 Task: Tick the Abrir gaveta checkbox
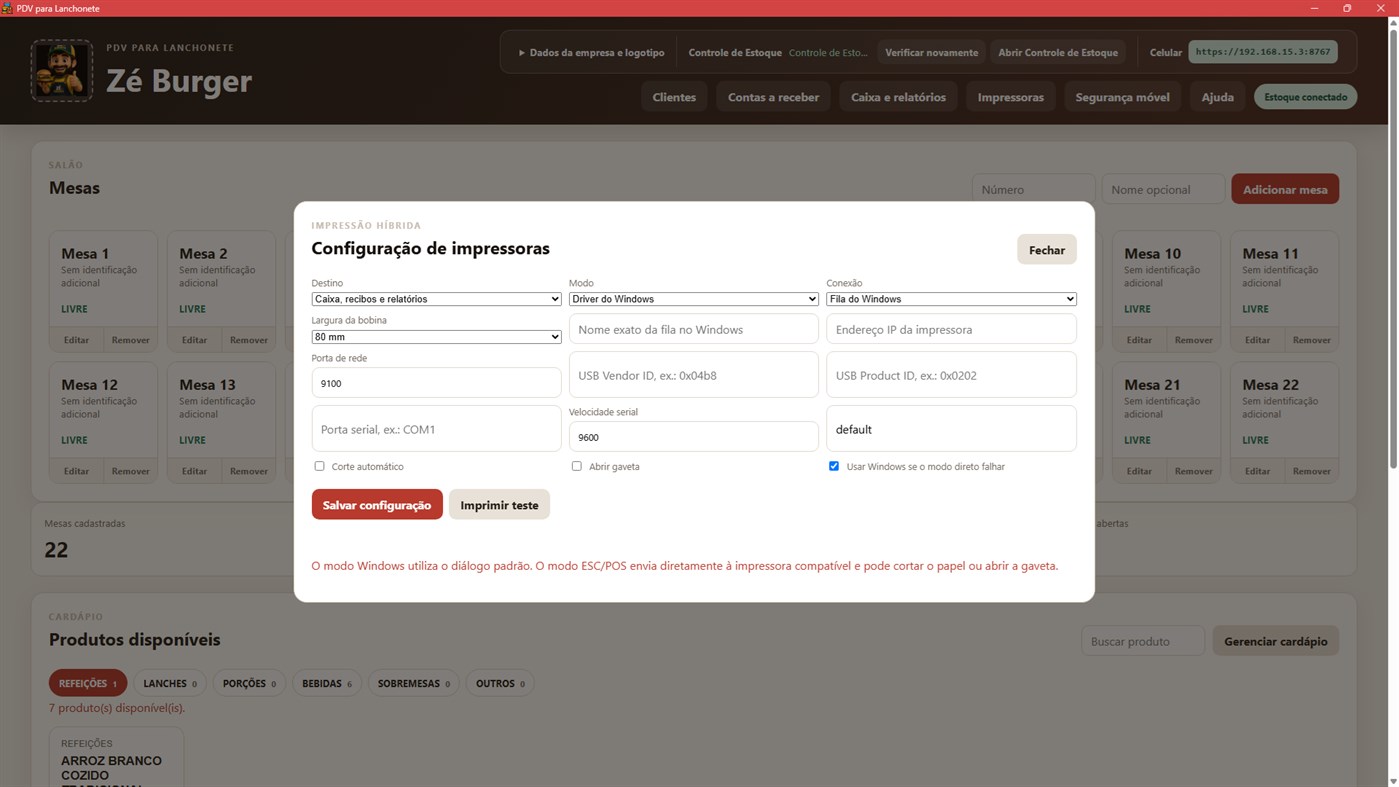pyautogui.click(x=577, y=466)
